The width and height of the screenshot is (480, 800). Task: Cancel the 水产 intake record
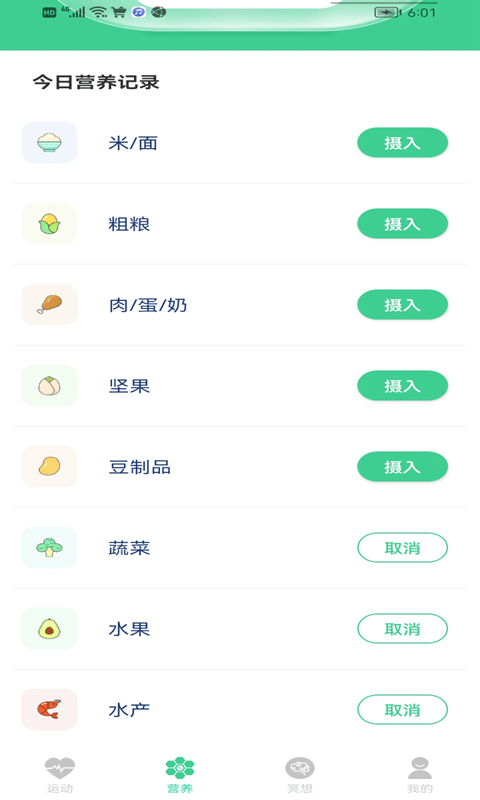[x=402, y=710]
